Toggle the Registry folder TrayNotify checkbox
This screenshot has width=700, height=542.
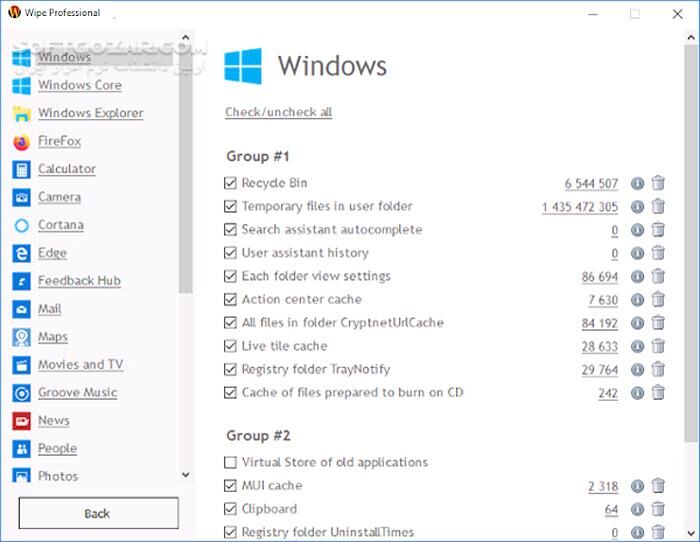(x=231, y=370)
